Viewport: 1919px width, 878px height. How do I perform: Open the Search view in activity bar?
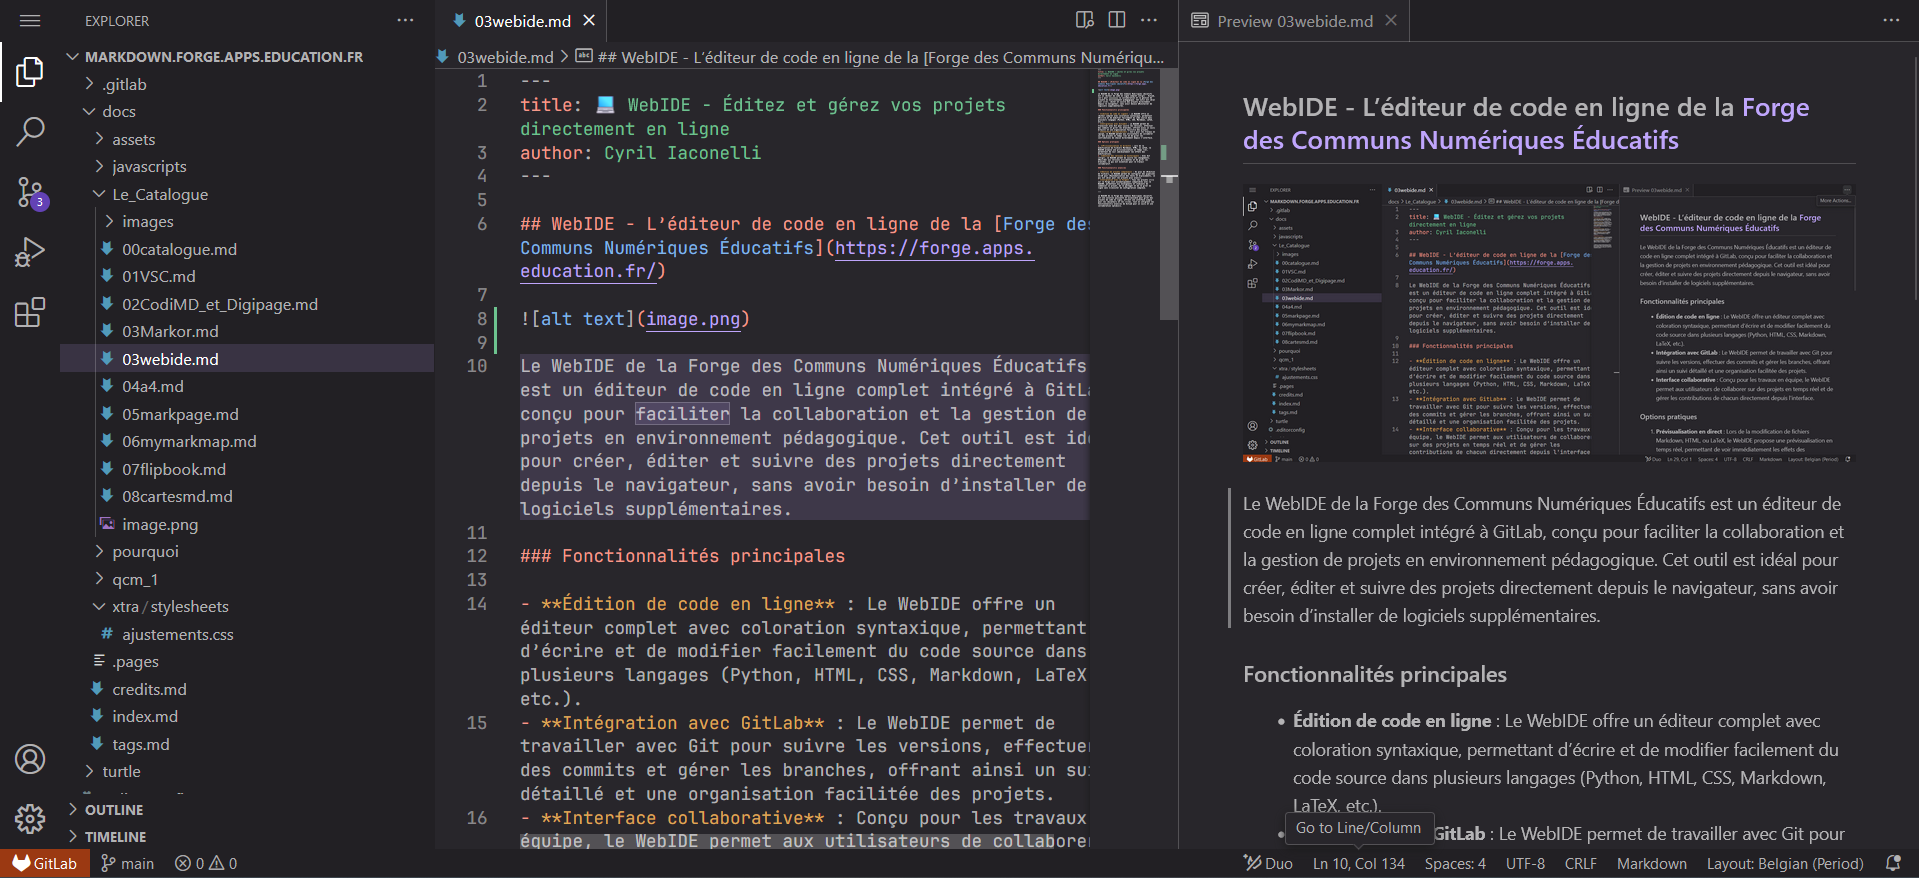click(x=30, y=131)
